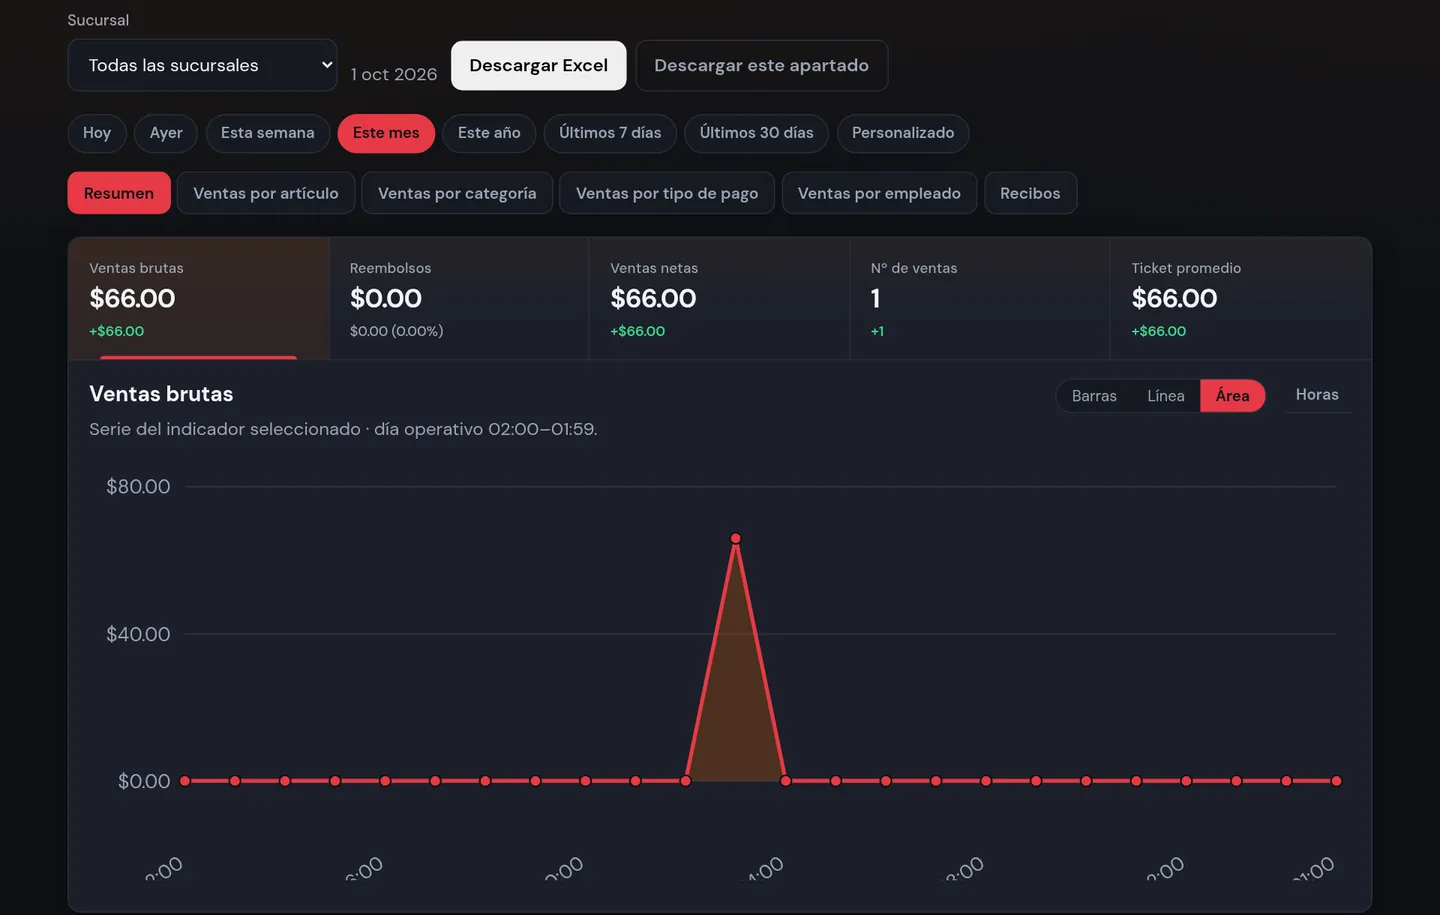Screen dimensions: 1440x915
Task: Click the Sucursal field label
Action: coord(98,20)
